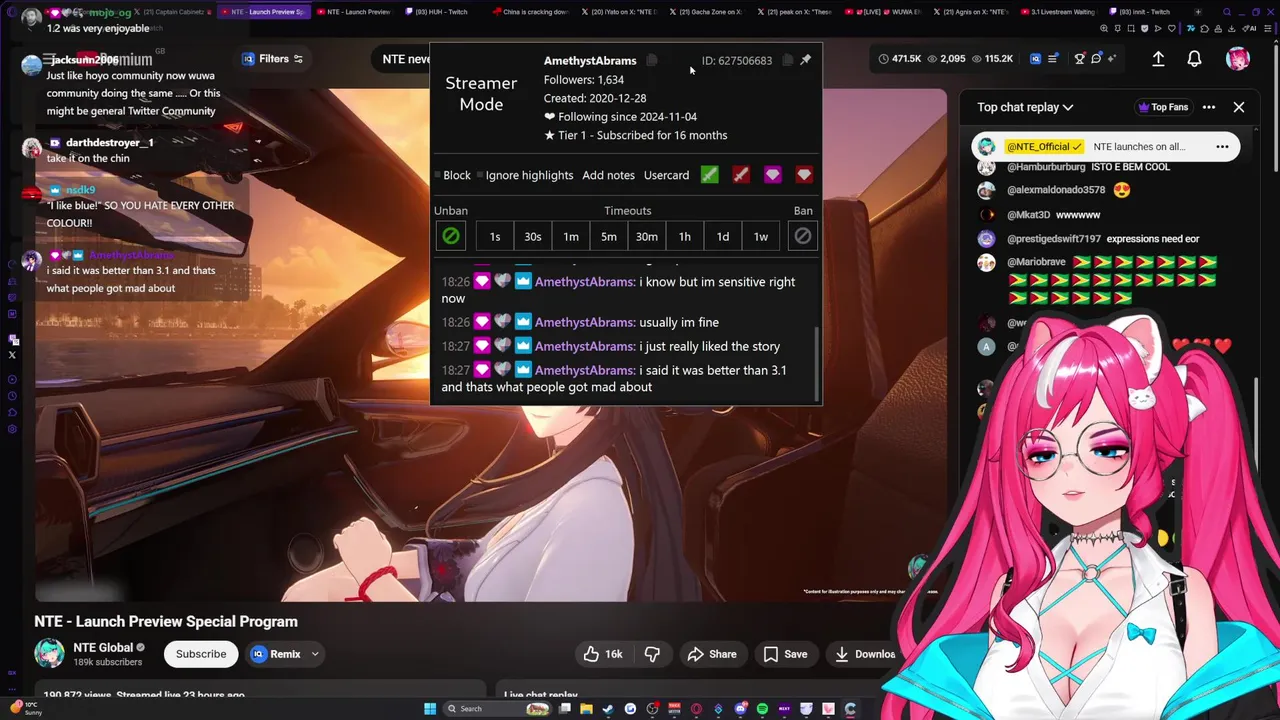Viewport: 1280px width, 720px height.
Task: Click the red diamond unVIP icon
Action: 804,175
